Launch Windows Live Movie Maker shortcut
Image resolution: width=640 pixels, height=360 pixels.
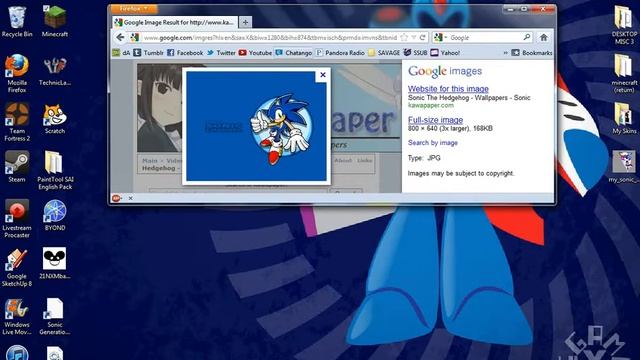[x=17, y=316]
